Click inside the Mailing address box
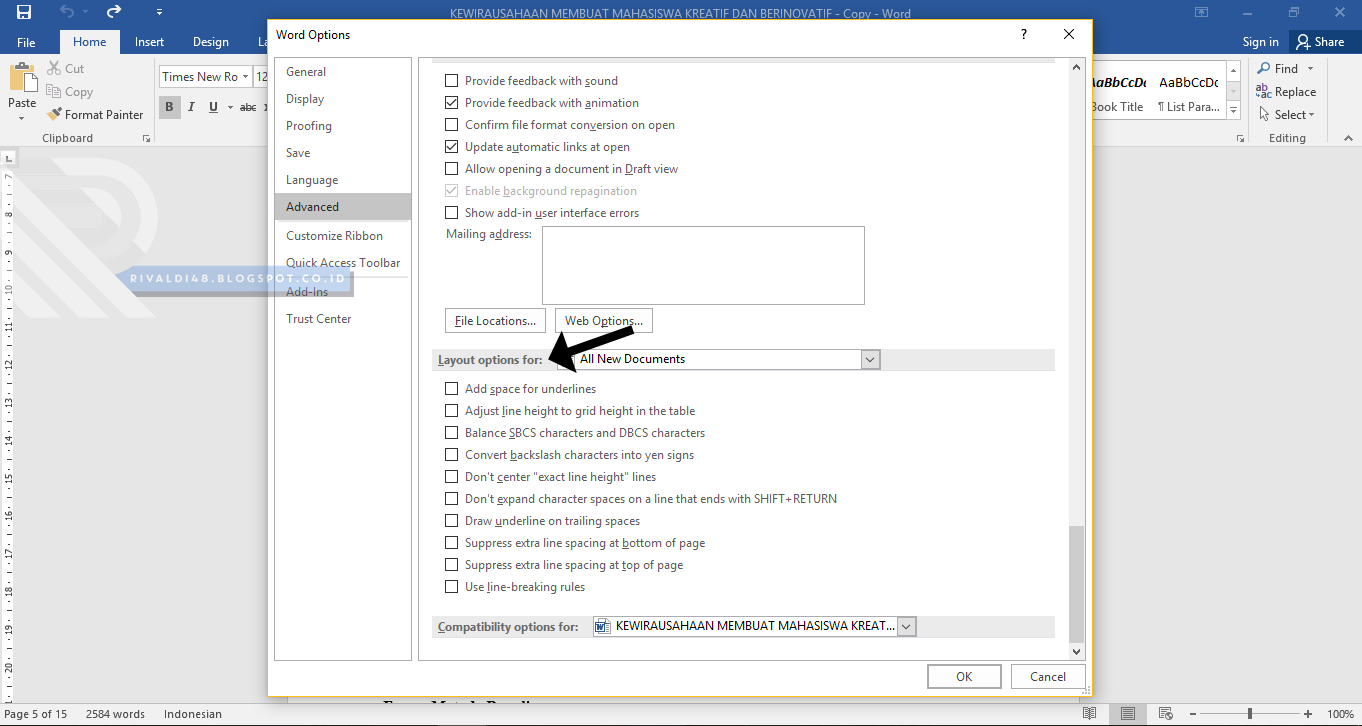The image size is (1362, 726). click(x=703, y=265)
